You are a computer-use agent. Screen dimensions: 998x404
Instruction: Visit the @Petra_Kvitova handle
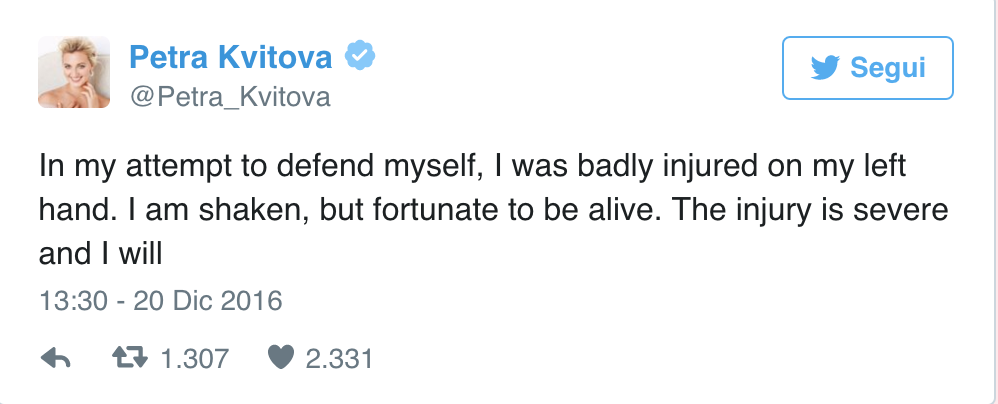[229, 97]
